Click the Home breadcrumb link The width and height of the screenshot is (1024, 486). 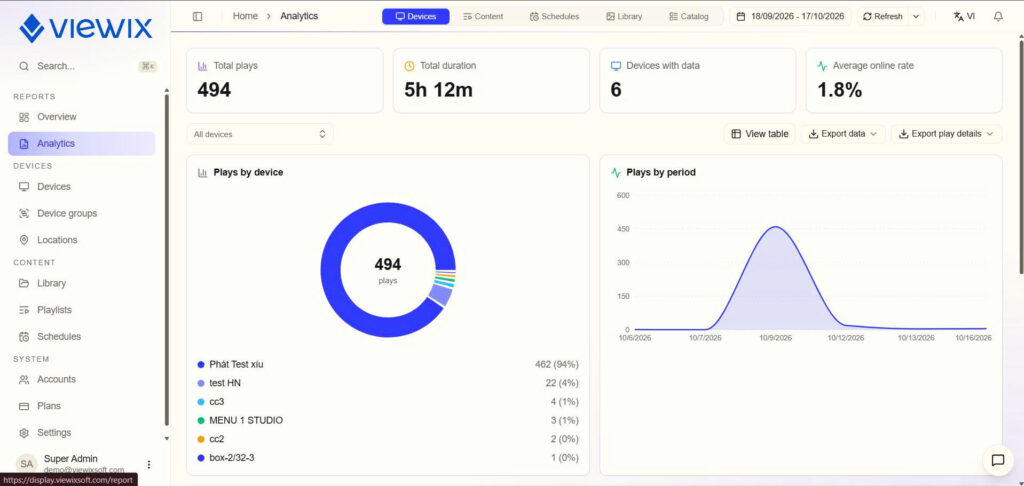tap(246, 16)
